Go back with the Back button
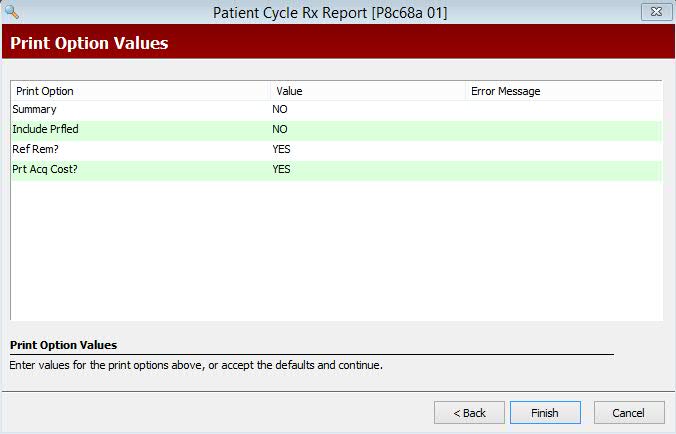The width and height of the screenshot is (676, 434). click(x=469, y=413)
